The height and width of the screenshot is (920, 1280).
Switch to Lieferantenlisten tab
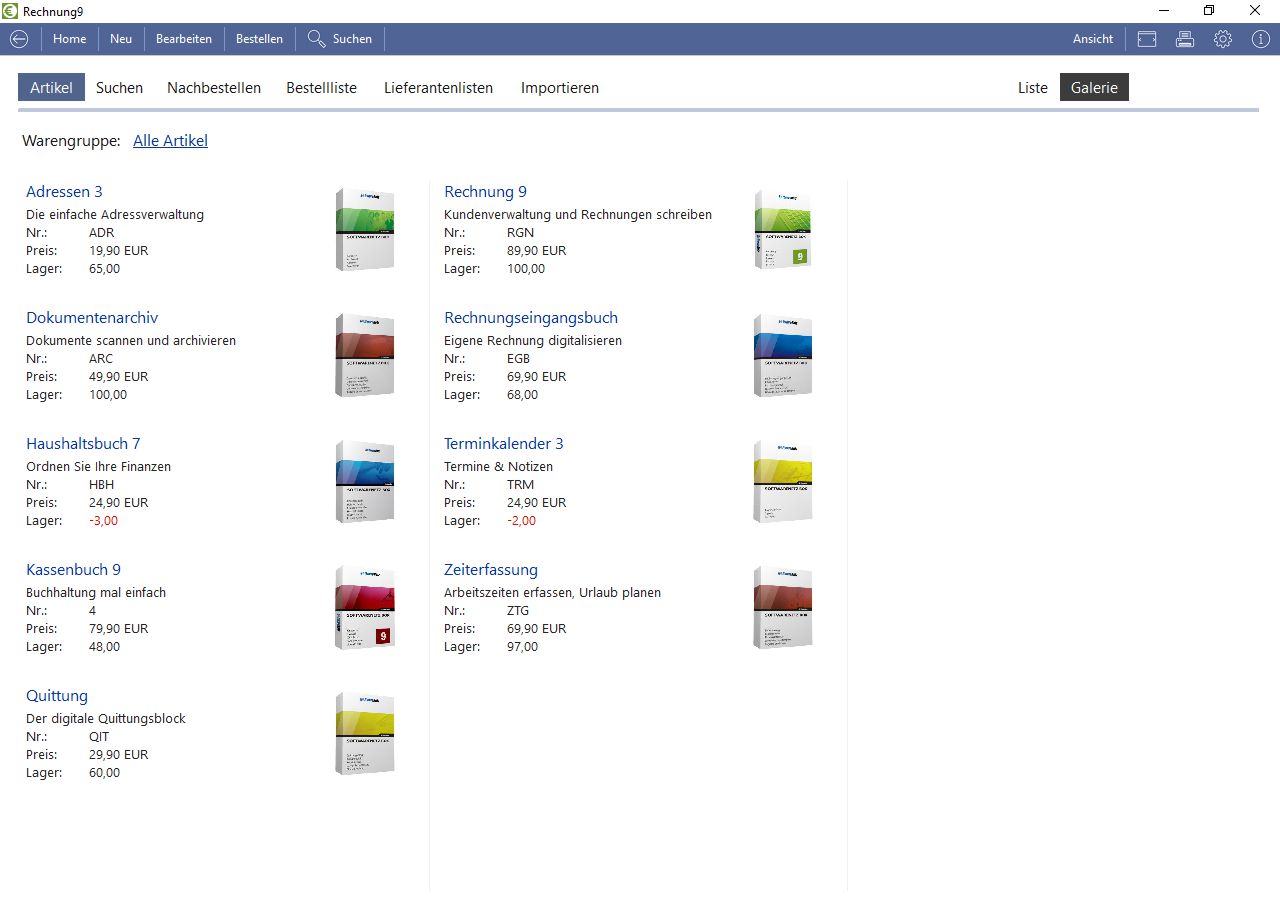click(438, 88)
